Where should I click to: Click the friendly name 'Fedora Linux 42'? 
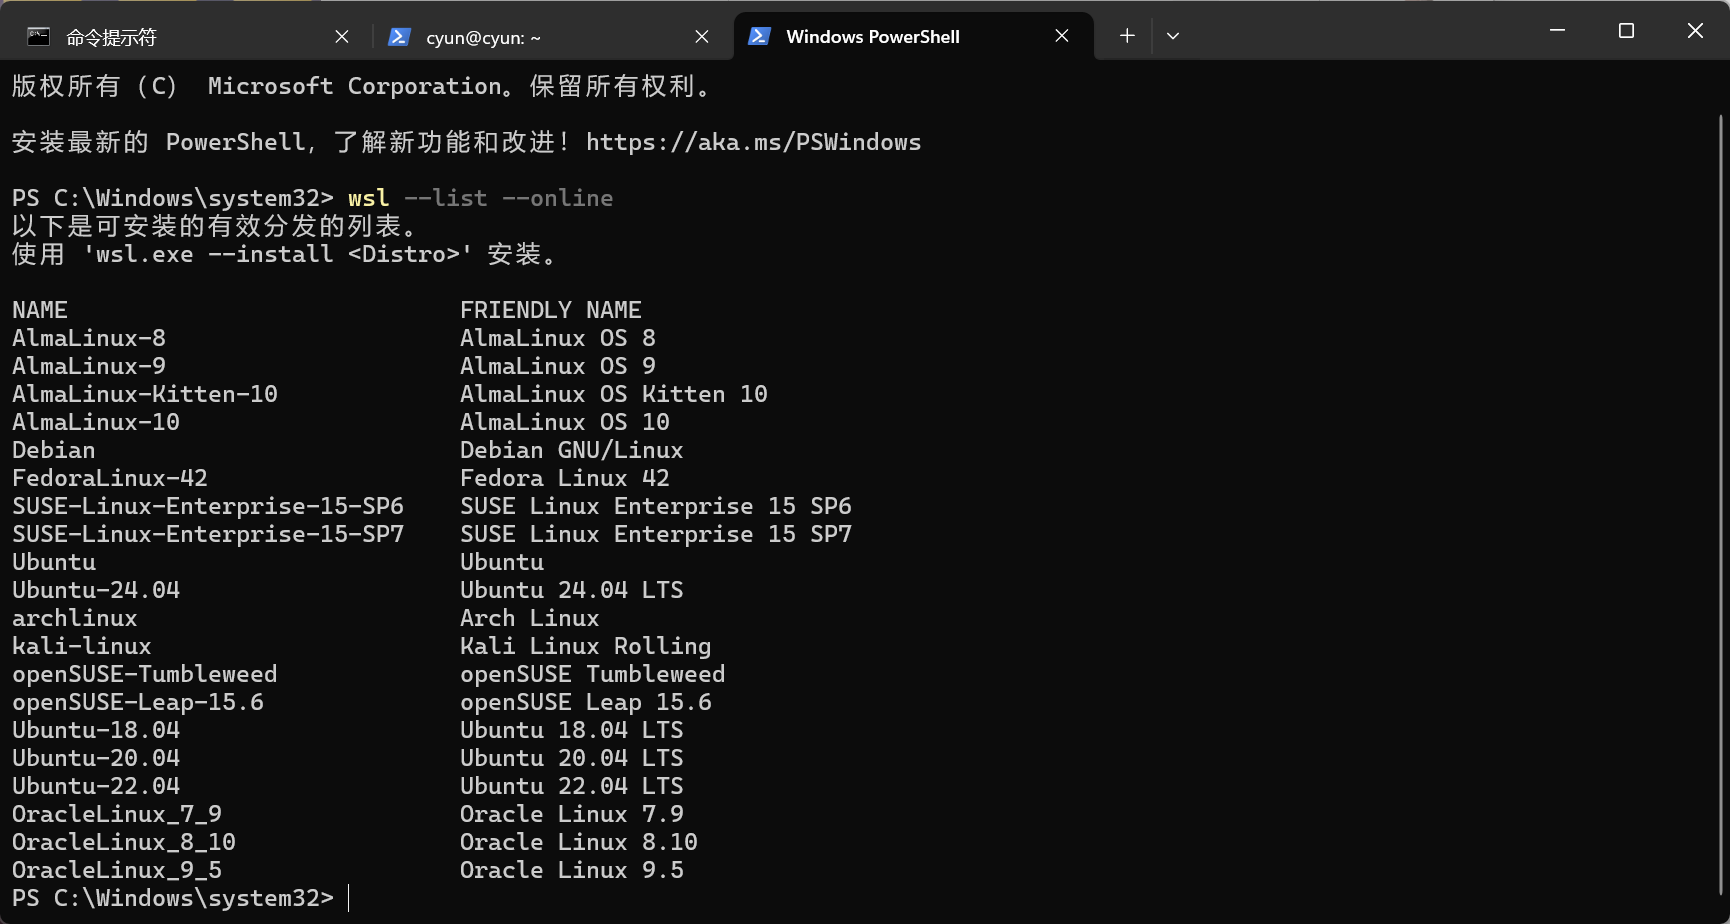pyautogui.click(x=565, y=478)
